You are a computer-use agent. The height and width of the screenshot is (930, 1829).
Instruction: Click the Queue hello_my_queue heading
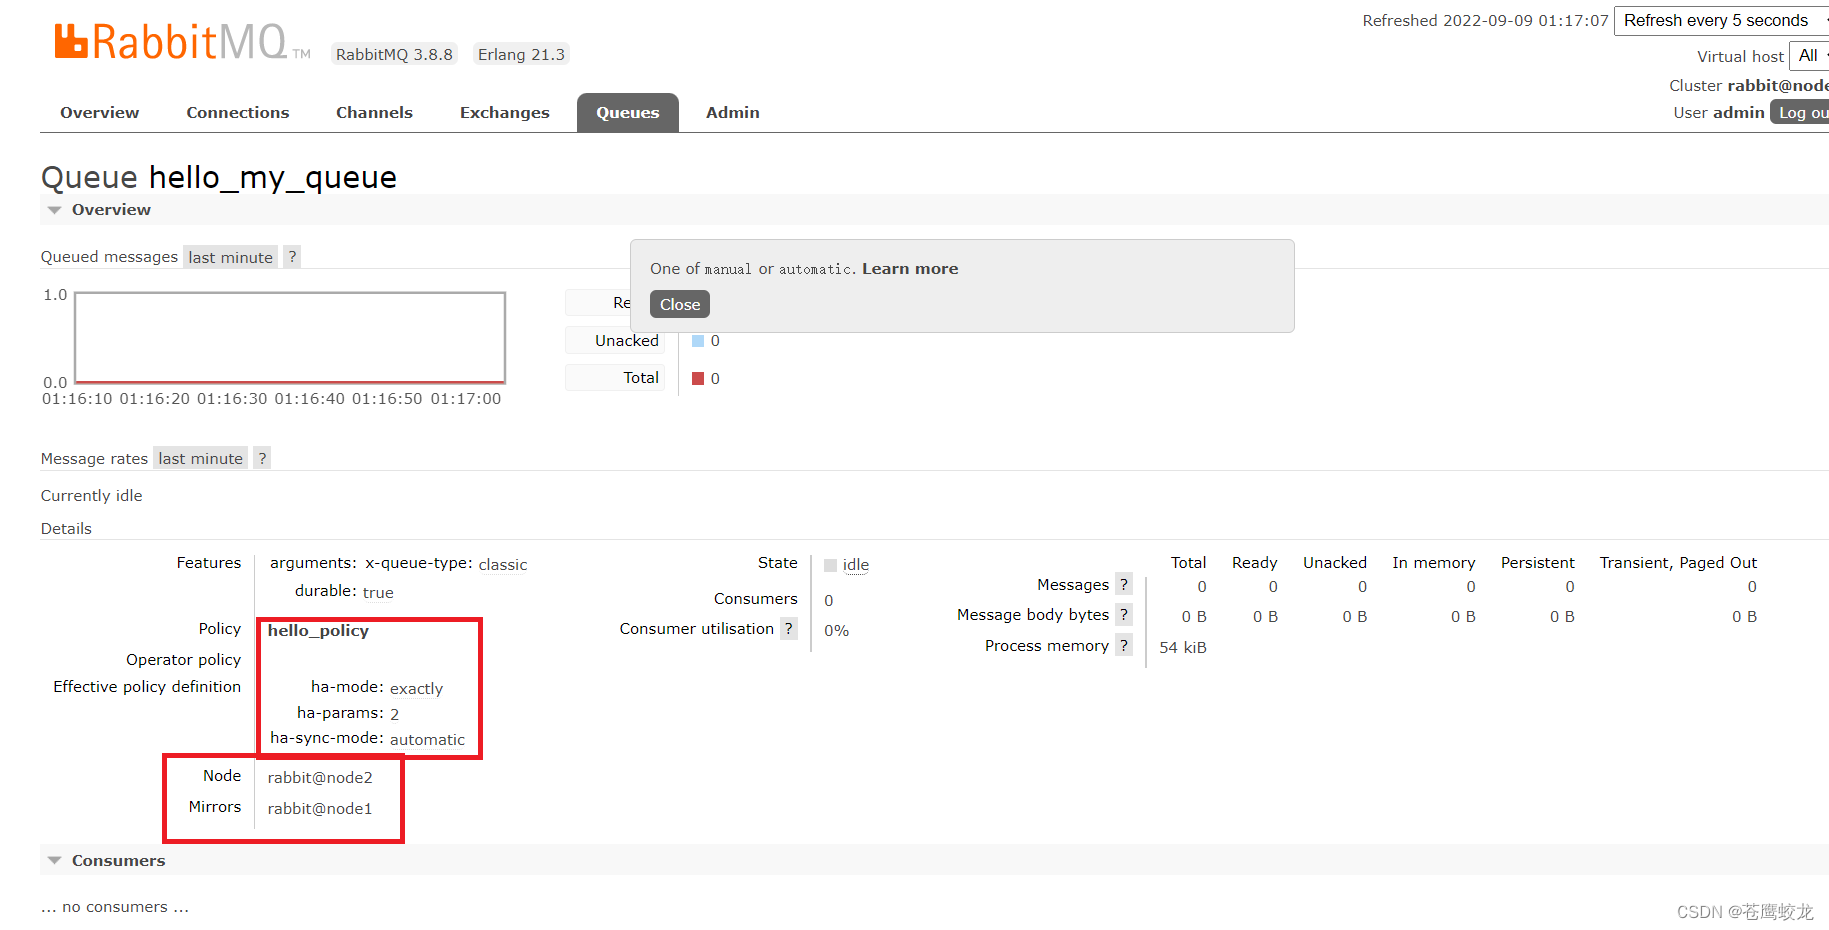coord(219,177)
